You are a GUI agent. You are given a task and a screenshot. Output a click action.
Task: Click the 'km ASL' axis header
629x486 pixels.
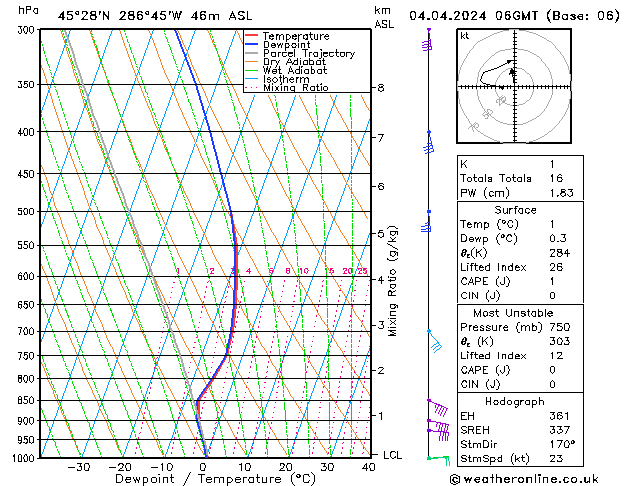384,17
